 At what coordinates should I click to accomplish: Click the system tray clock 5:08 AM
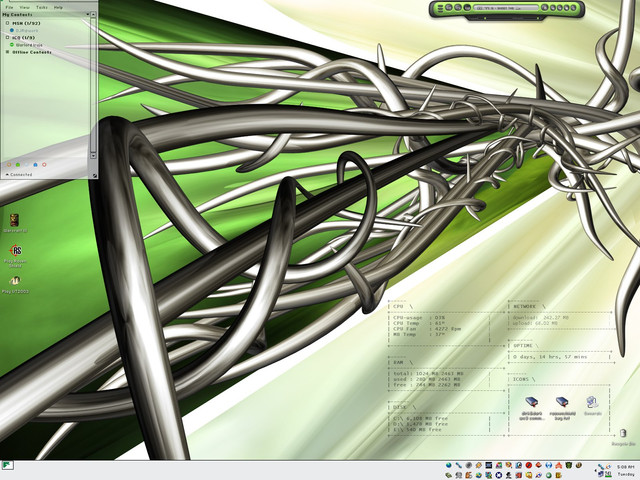(626, 467)
